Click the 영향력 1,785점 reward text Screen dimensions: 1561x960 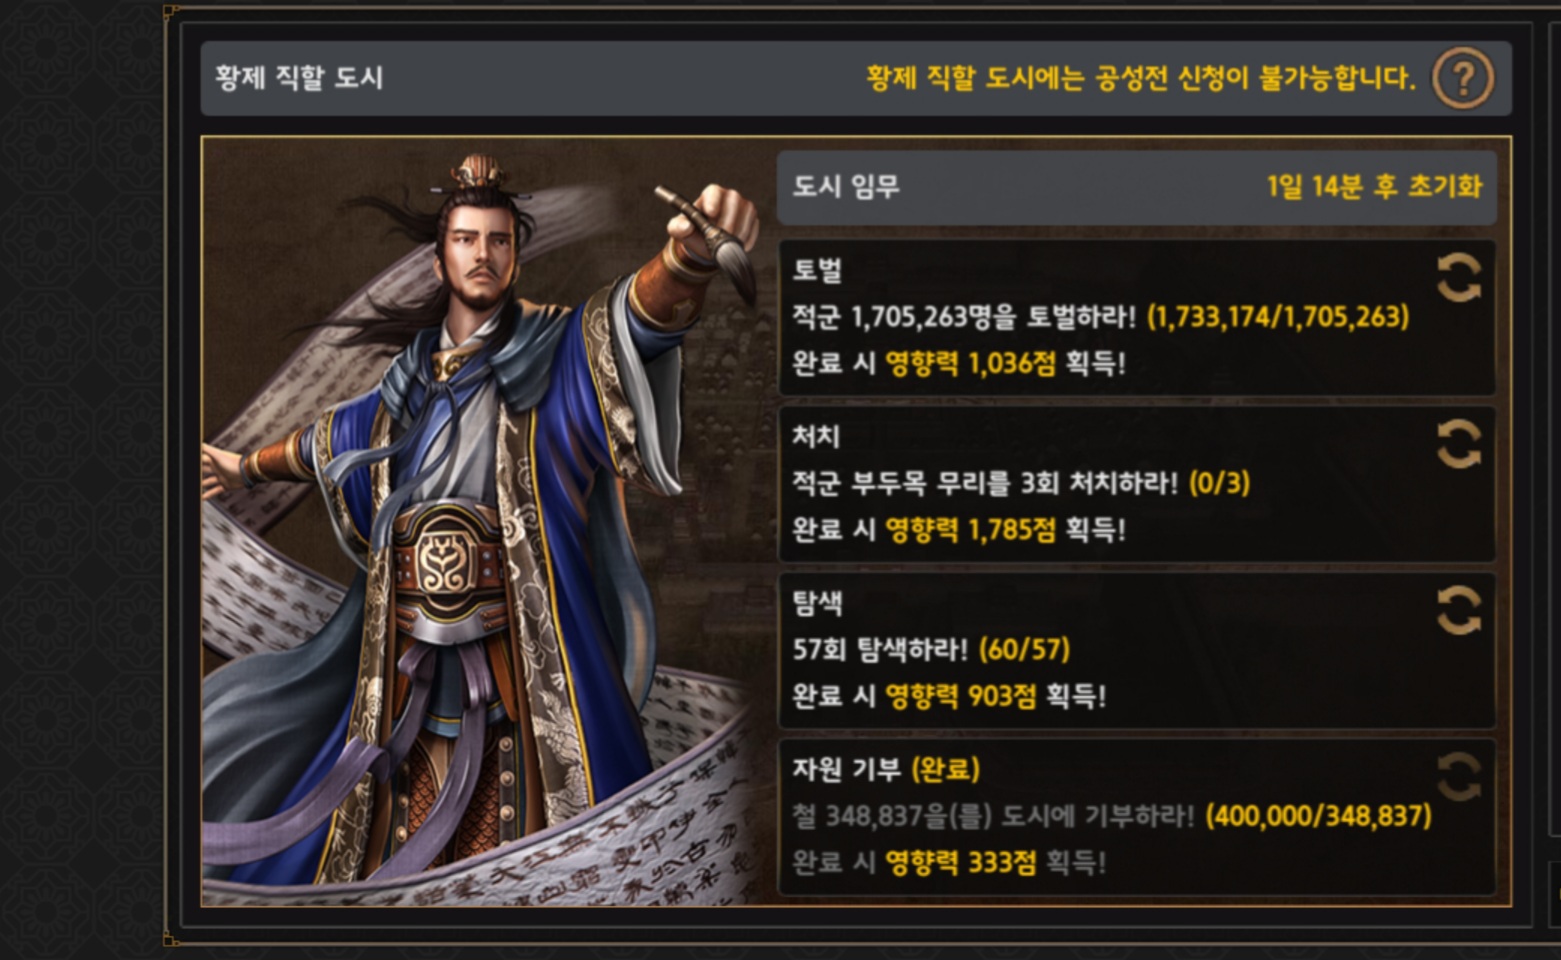pyautogui.click(x=970, y=530)
